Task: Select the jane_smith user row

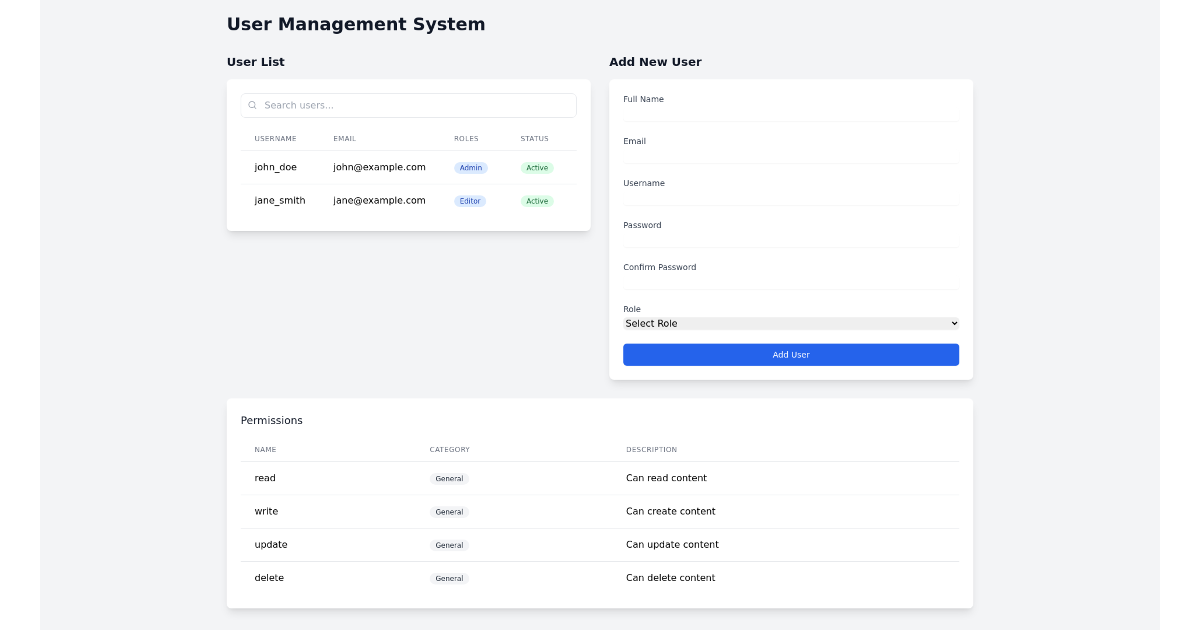Action: [408, 200]
